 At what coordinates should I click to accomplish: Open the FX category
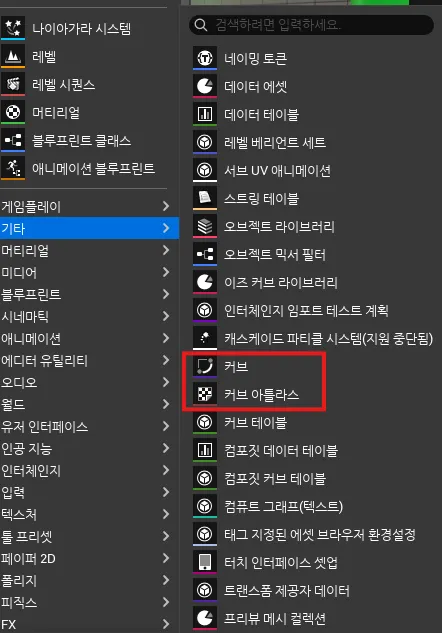89,624
